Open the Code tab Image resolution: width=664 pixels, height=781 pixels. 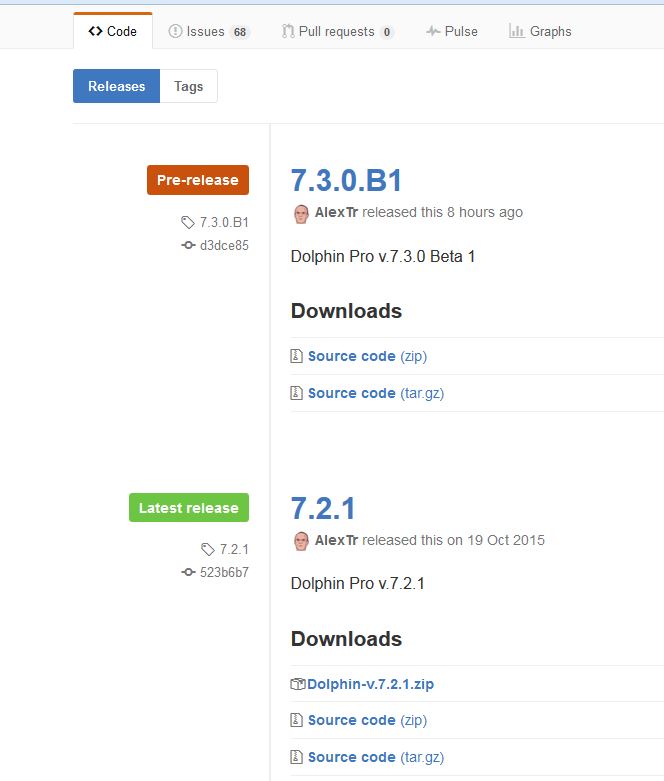pos(112,31)
